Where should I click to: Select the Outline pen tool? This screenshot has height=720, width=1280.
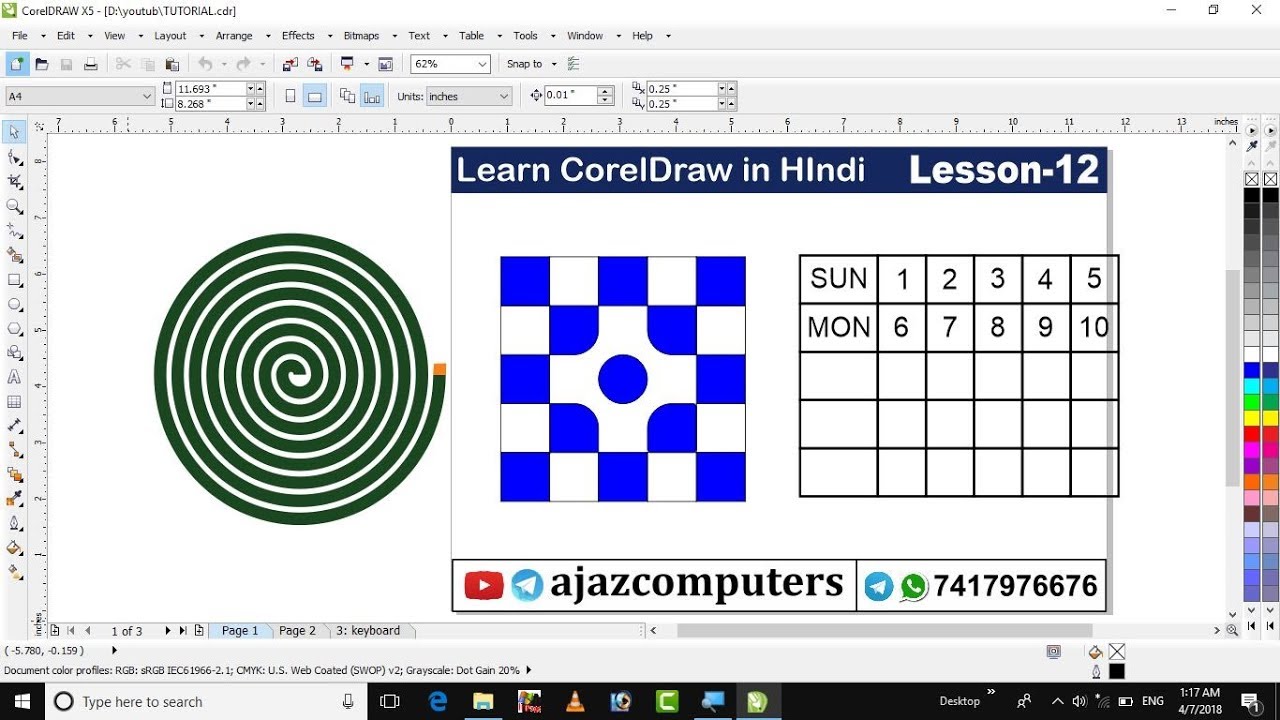tap(14, 524)
